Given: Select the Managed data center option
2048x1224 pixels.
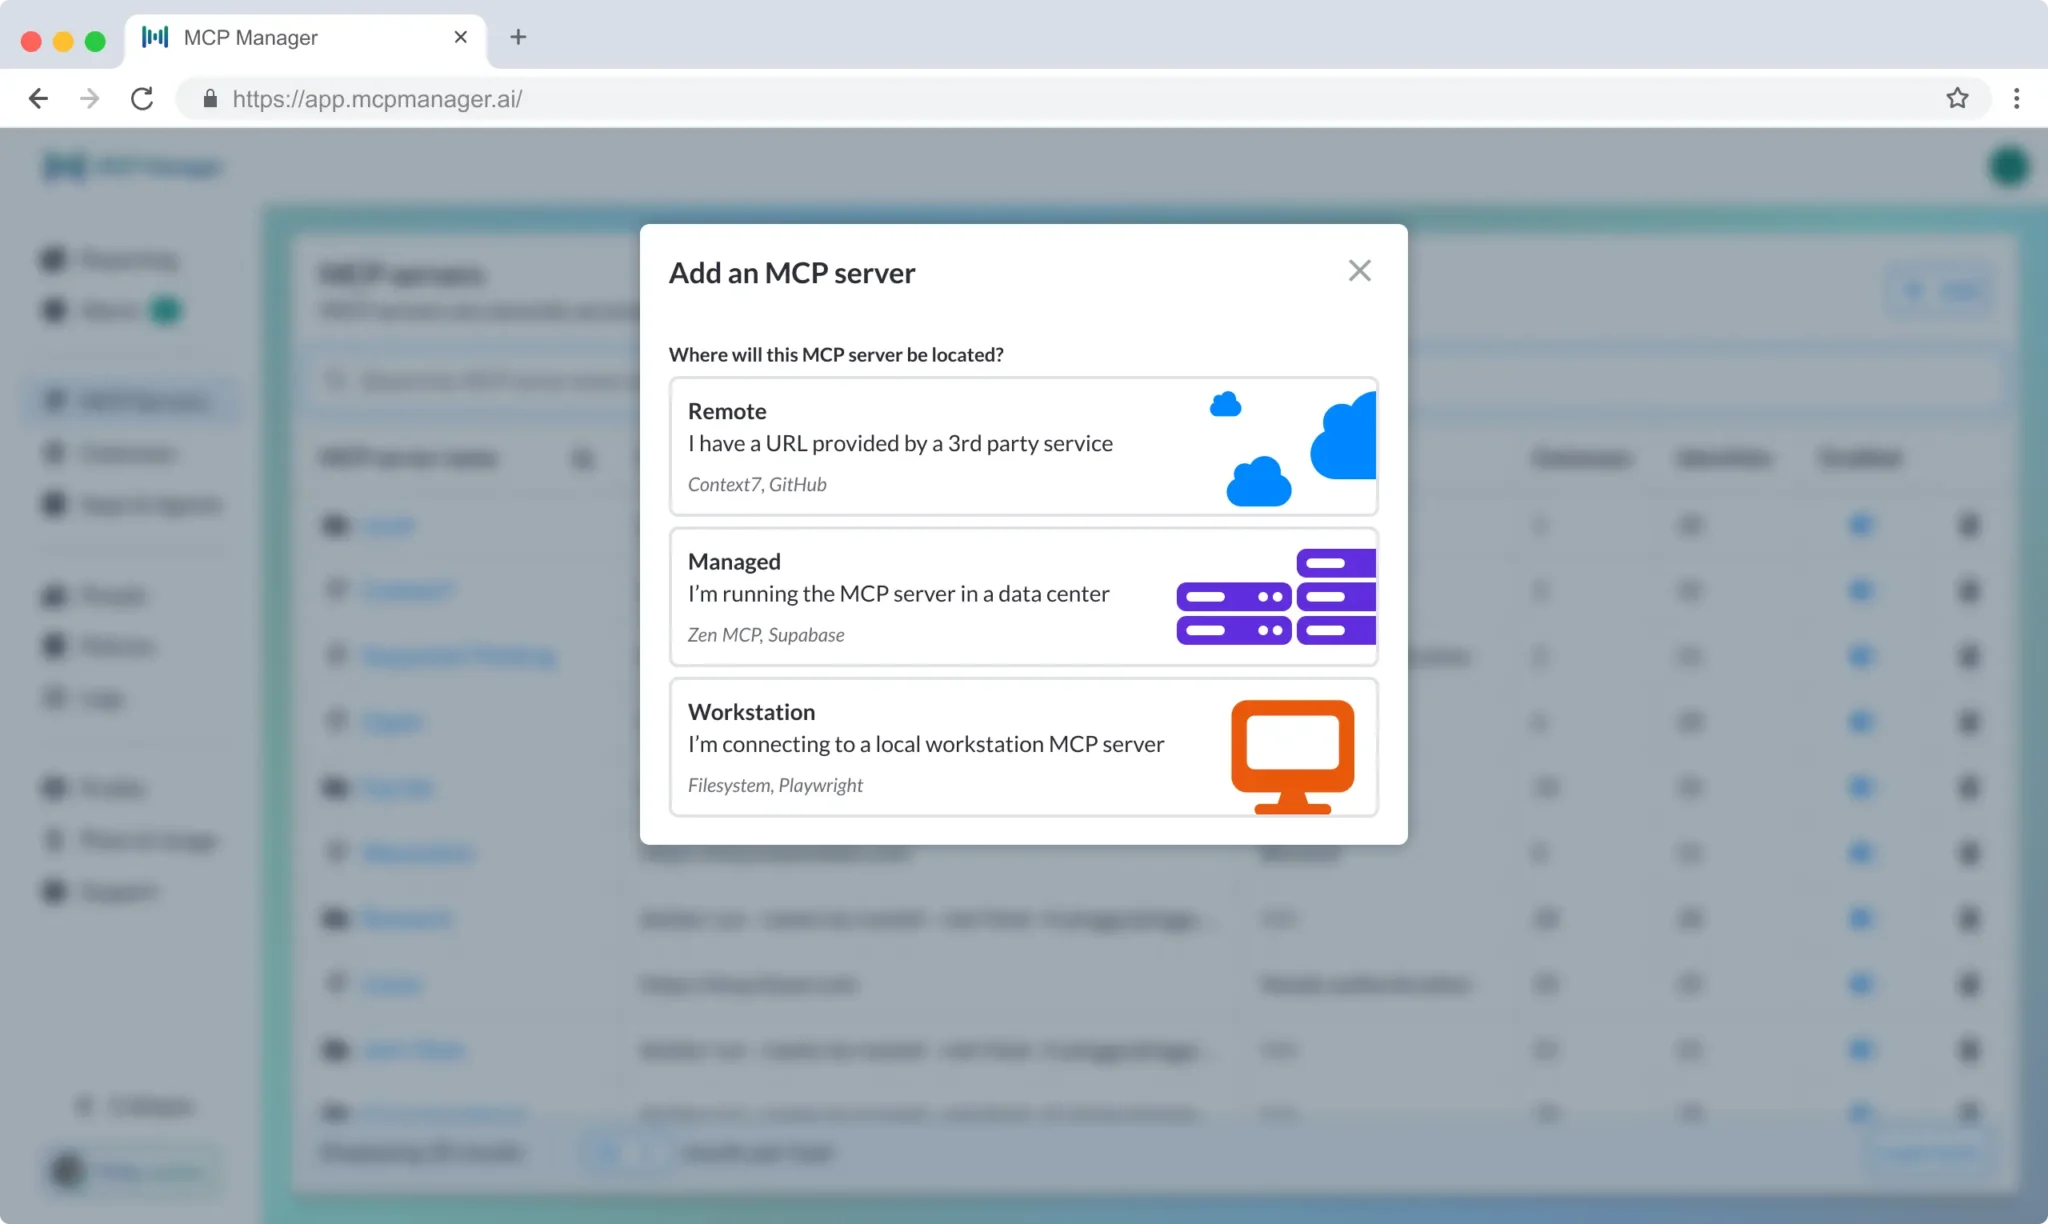Looking at the screenshot, I should [1023, 596].
